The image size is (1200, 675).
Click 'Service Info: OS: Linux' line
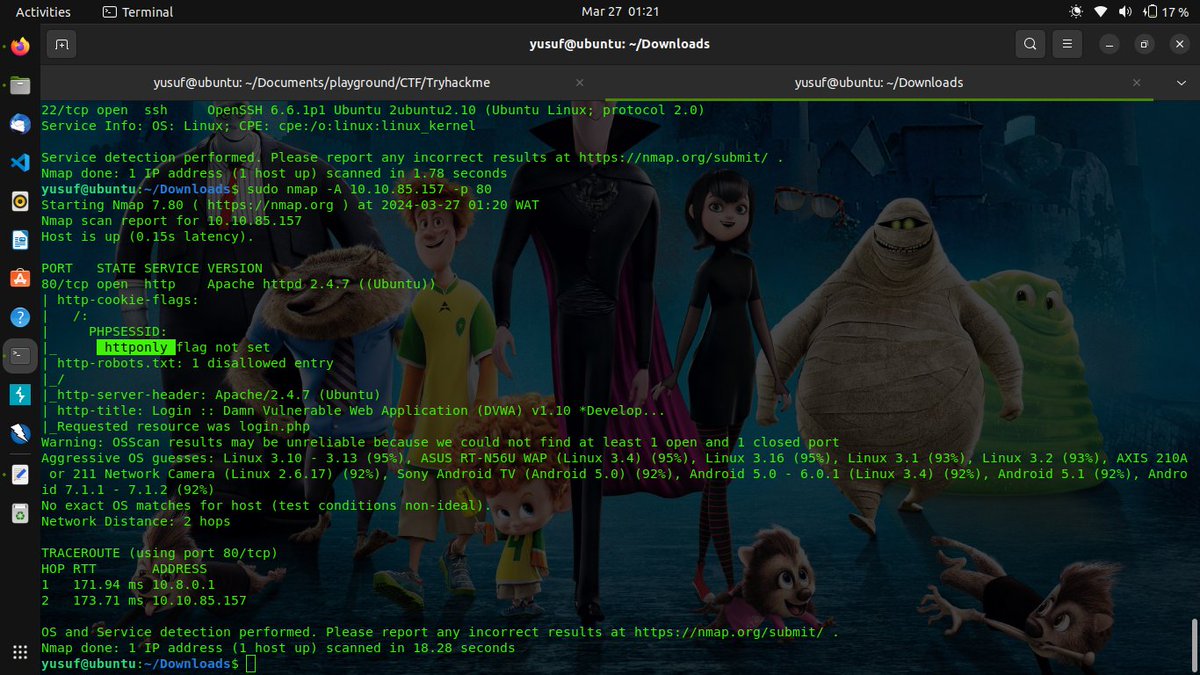[x=258, y=126]
